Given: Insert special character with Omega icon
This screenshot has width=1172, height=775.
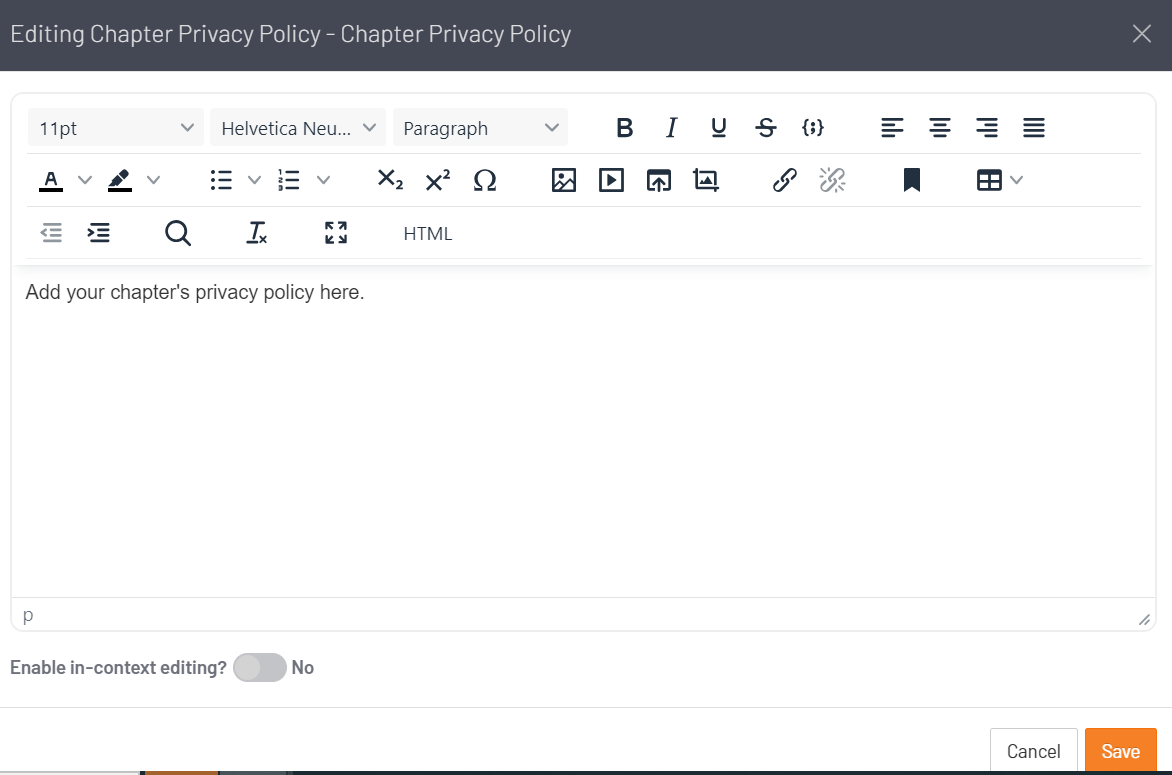Looking at the screenshot, I should pyautogui.click(x=484, y=180).
